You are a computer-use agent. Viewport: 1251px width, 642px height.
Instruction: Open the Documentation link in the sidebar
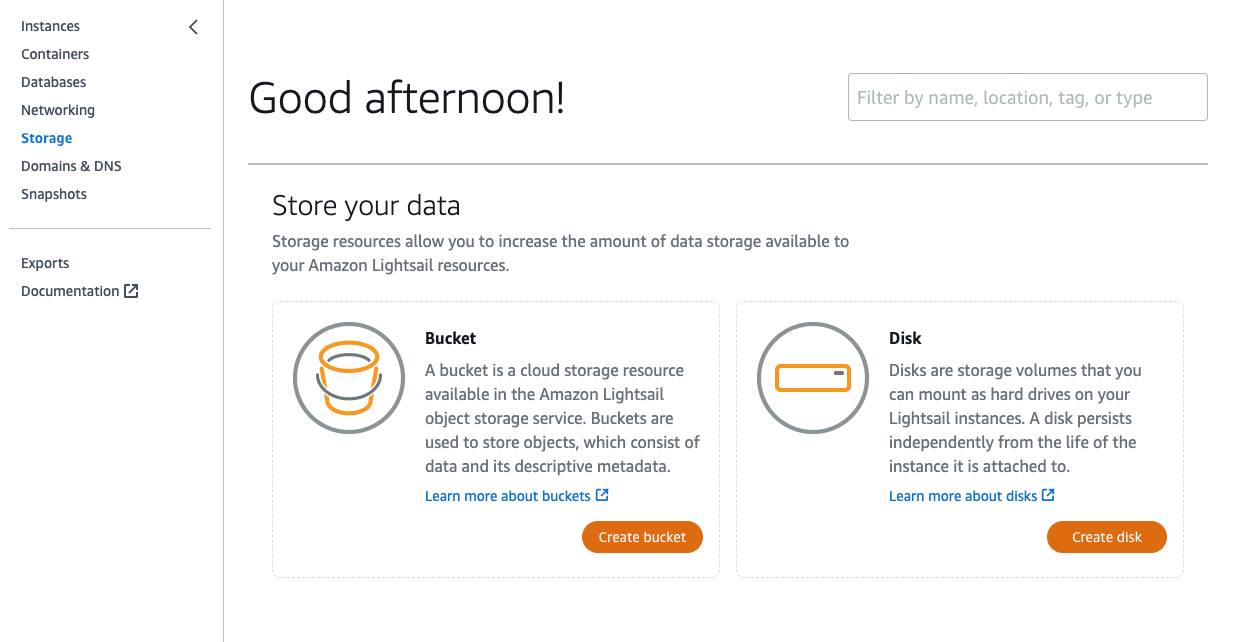tap(70, 291)
